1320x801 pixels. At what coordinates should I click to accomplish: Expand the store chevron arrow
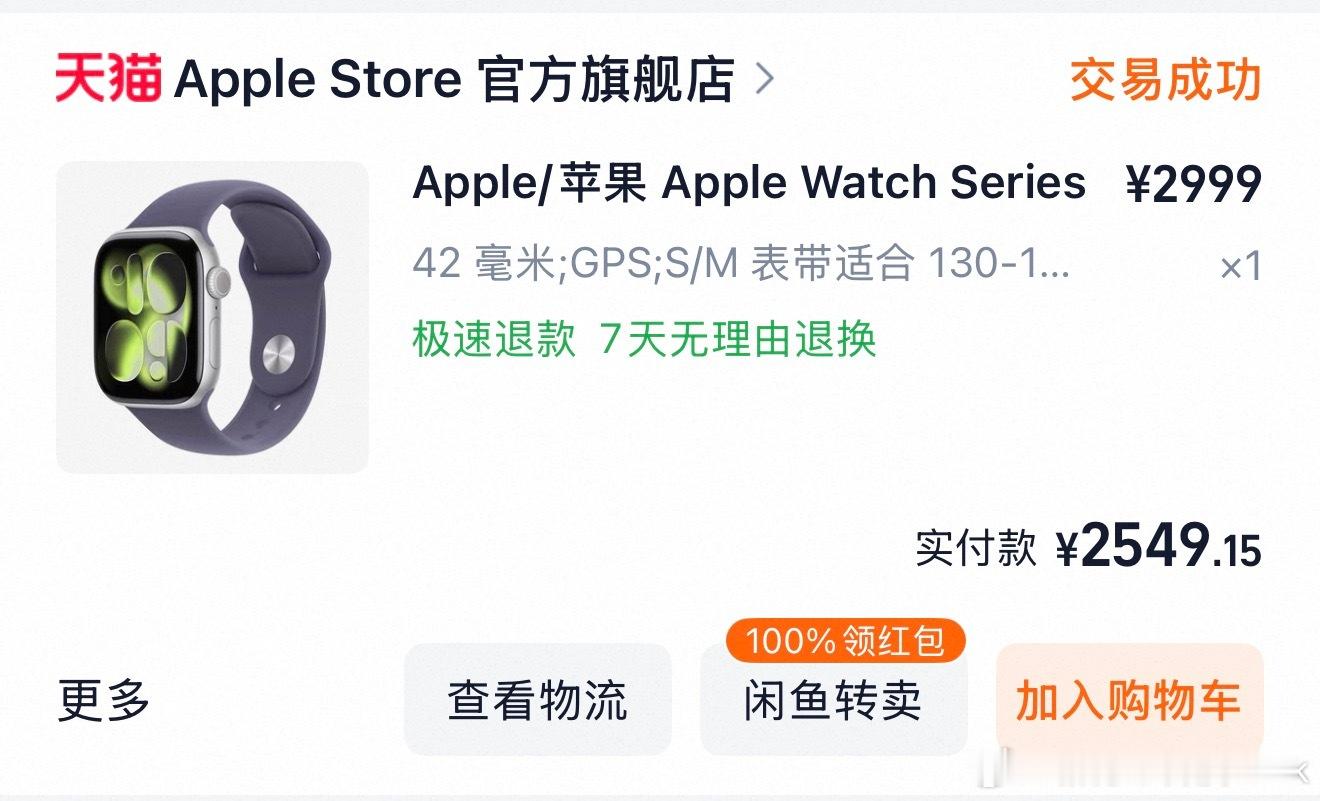click(x=764, y=79)
